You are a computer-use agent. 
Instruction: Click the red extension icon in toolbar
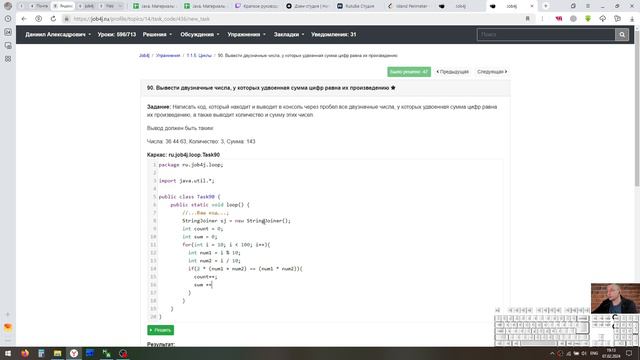559,19
